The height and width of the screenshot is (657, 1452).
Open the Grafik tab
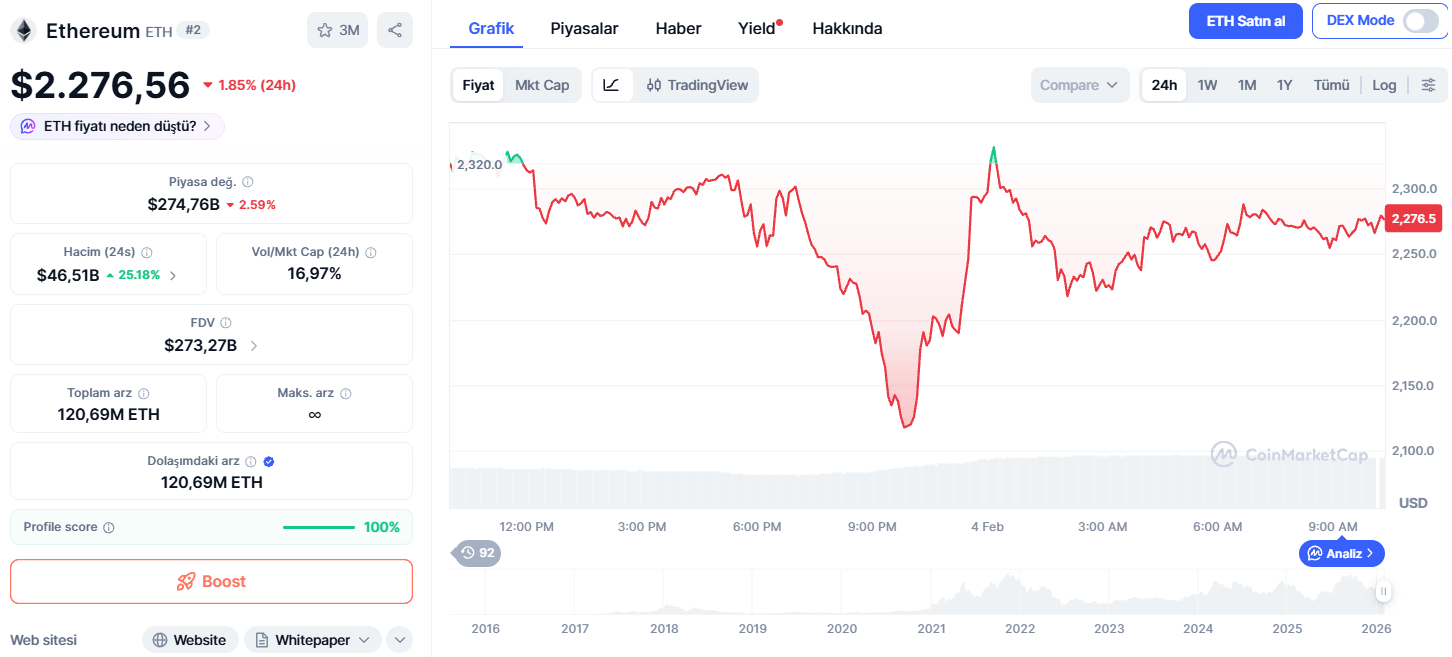point(491,28)
